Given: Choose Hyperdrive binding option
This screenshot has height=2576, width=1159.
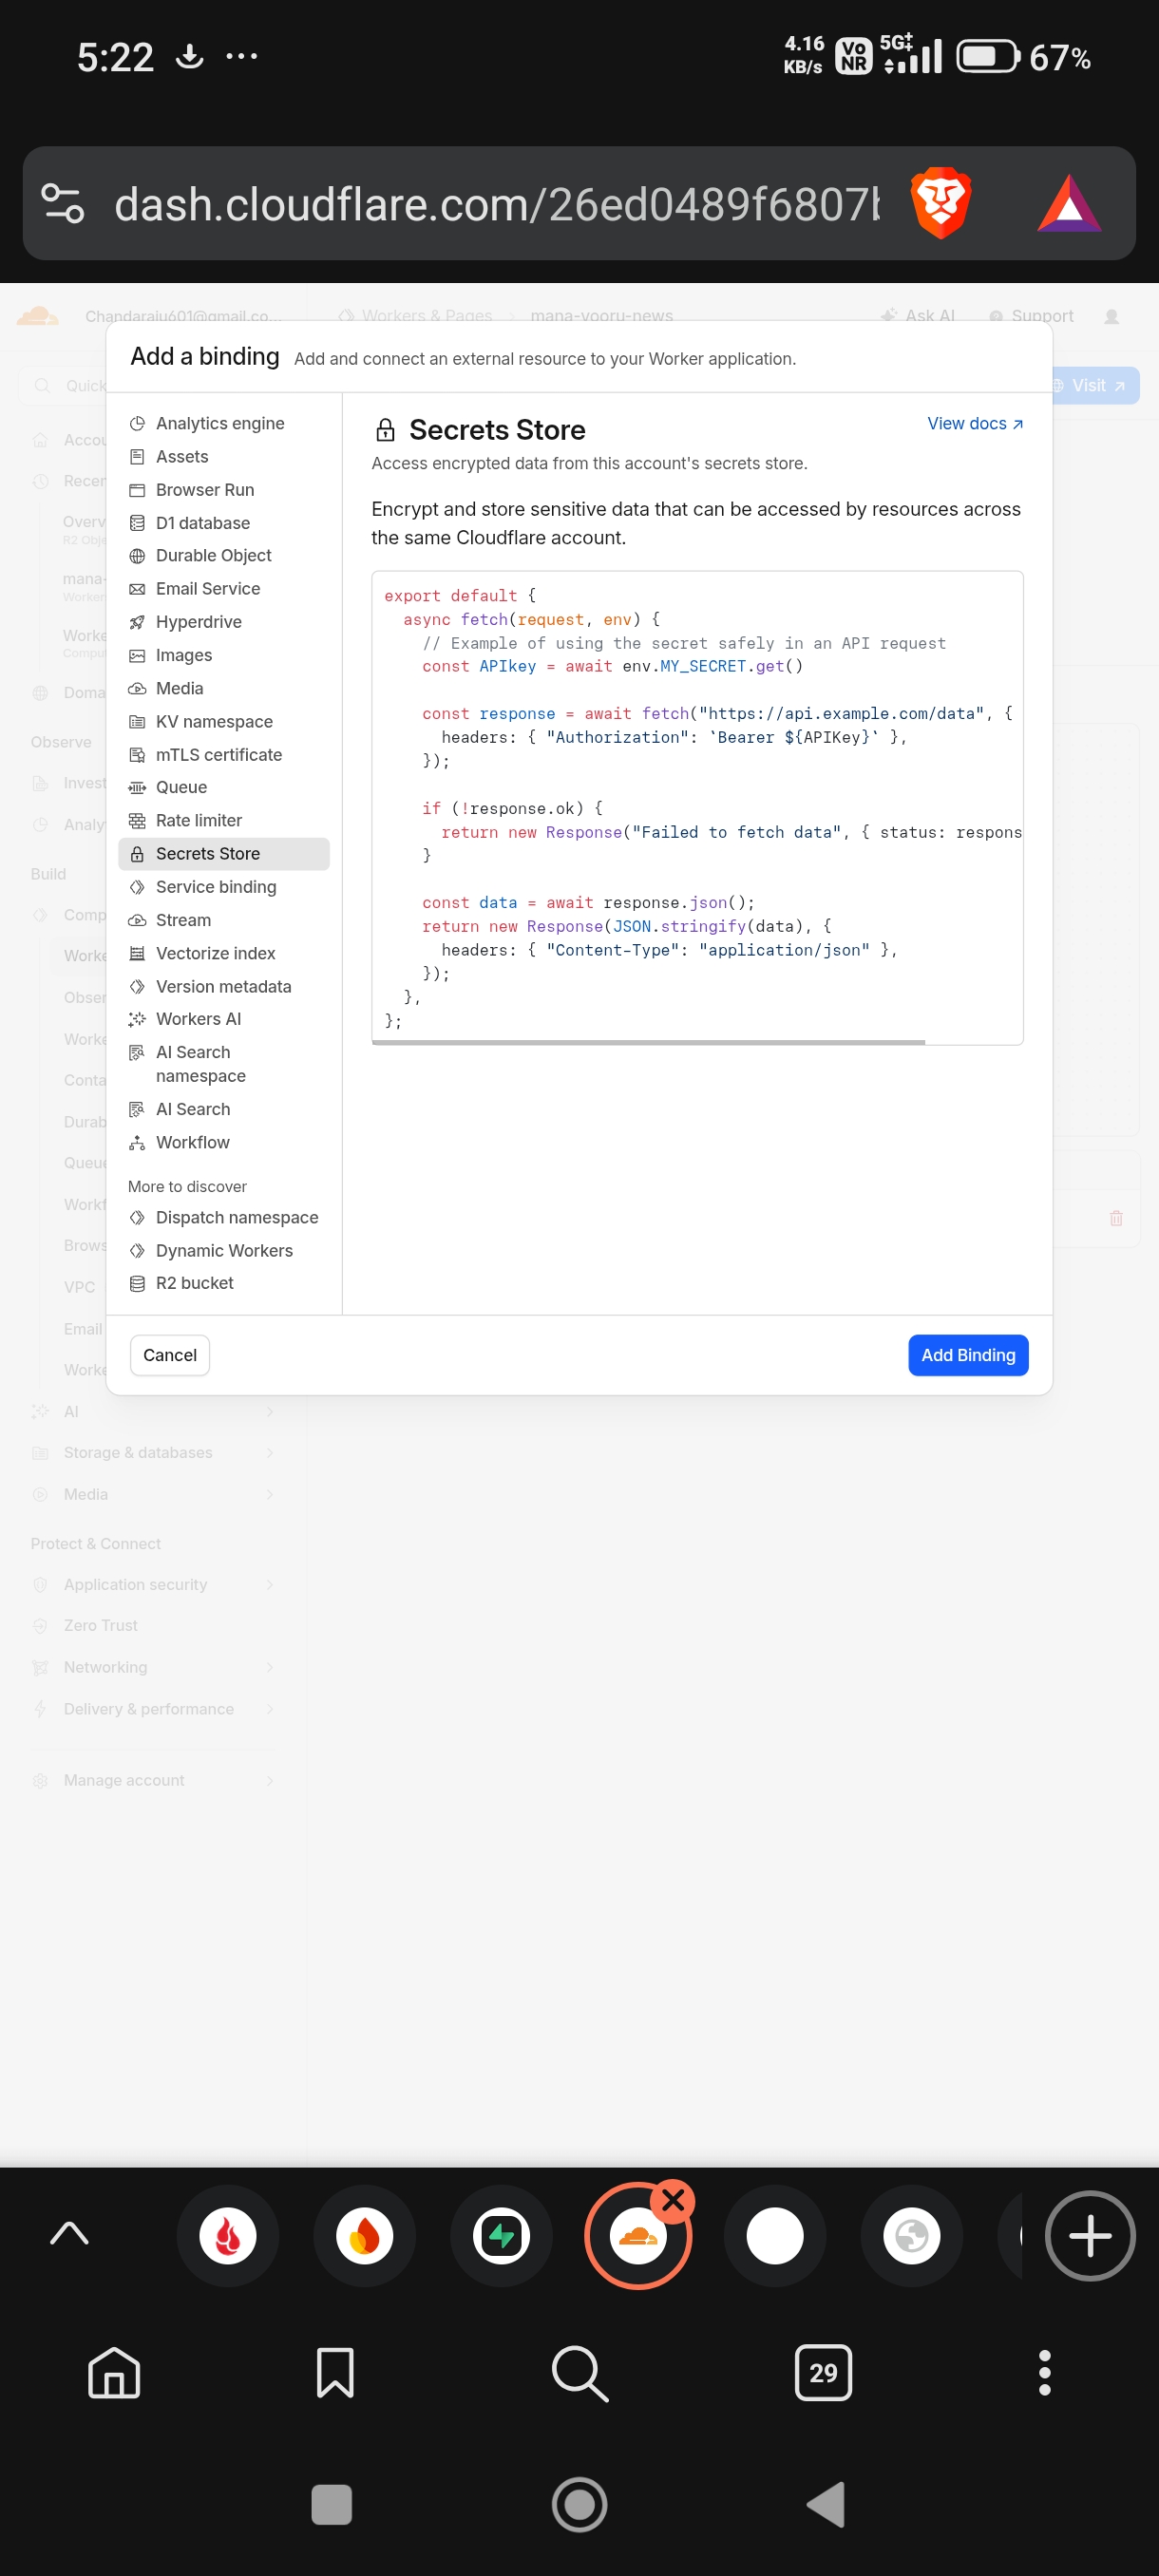Looking at the screenshot, I should (x=224, y=622).
